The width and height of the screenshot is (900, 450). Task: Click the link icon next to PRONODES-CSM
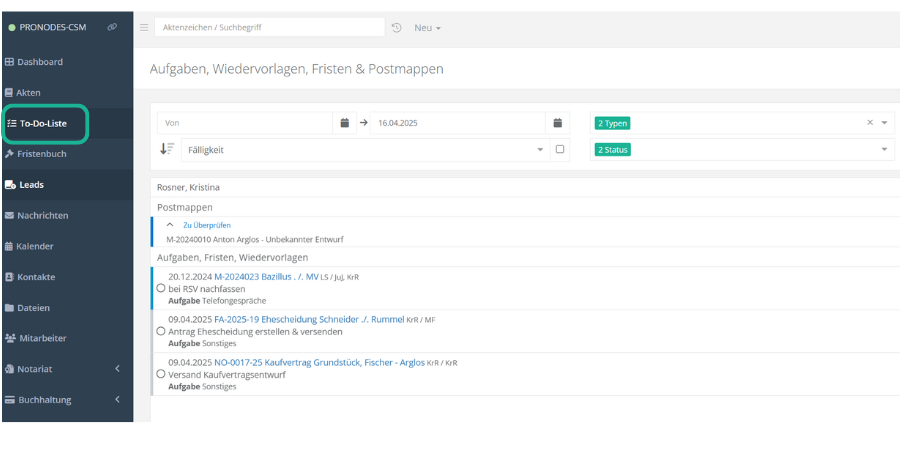tap(112, 27)
